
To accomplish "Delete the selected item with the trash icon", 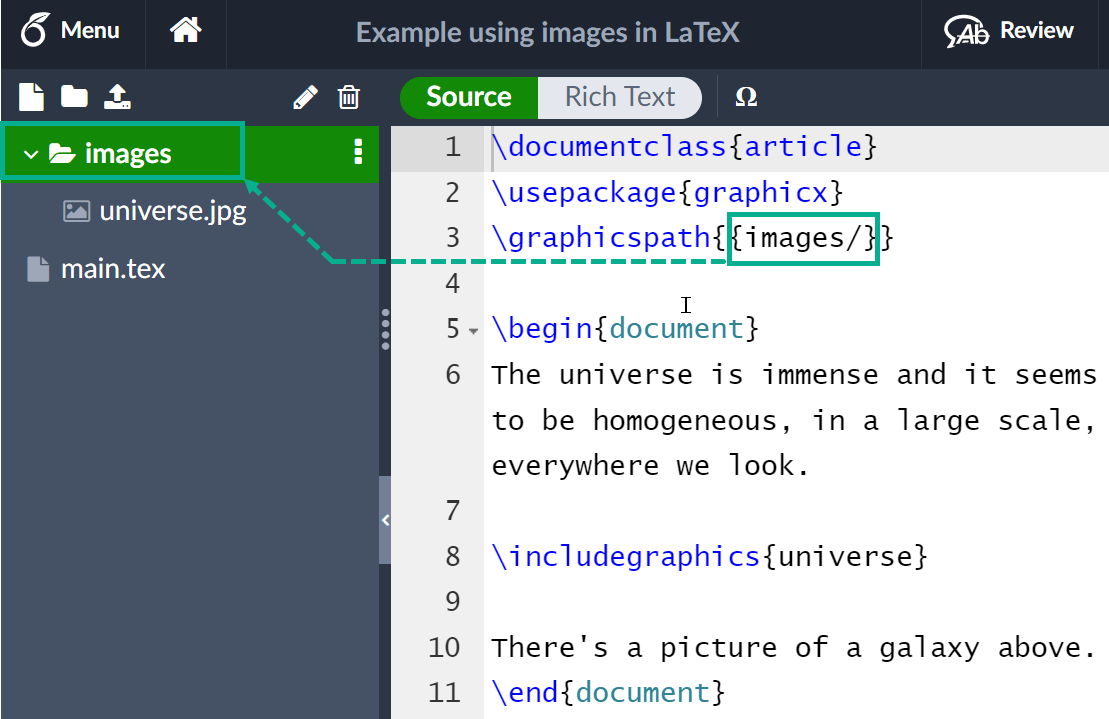I will click(349, 97).
